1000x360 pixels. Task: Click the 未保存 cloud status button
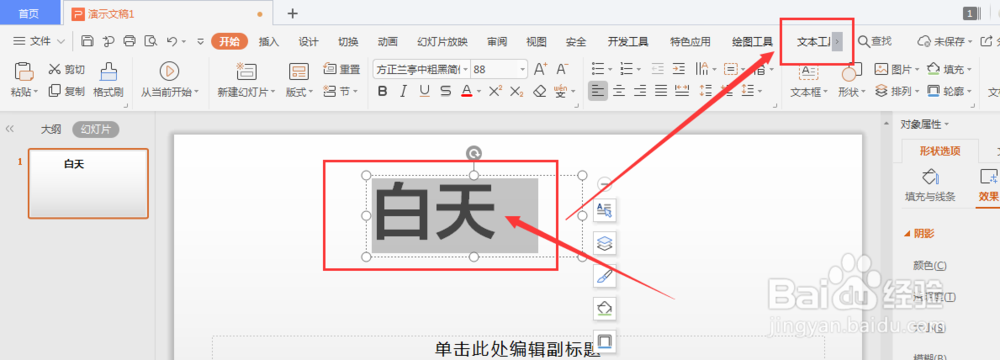pos(945,41)
